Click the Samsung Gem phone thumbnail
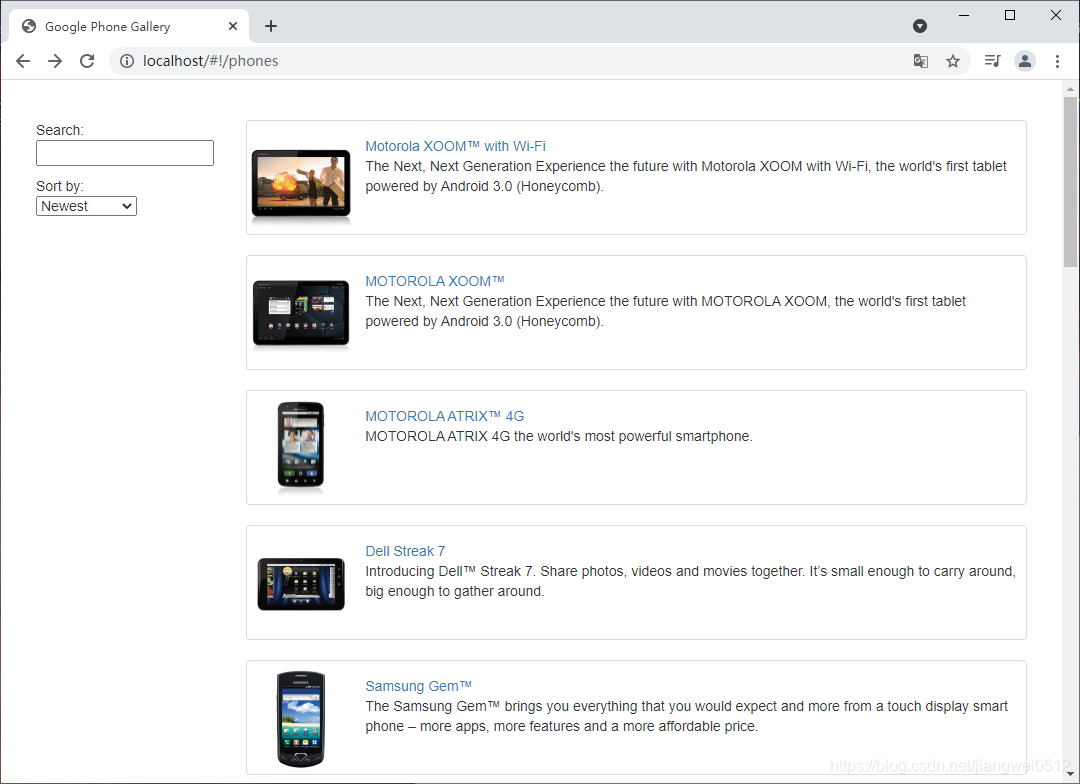Screen dimensions: 1080x784 (301, 719)
